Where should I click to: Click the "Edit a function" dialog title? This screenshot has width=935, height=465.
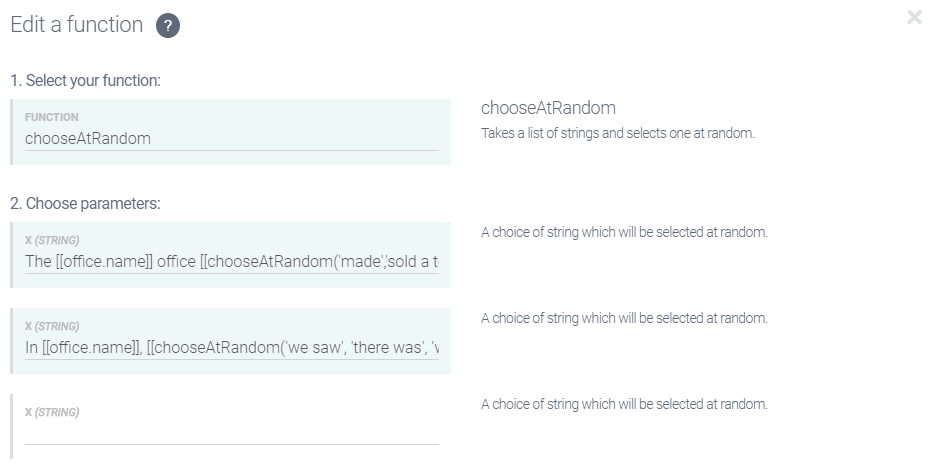[77, 25]
